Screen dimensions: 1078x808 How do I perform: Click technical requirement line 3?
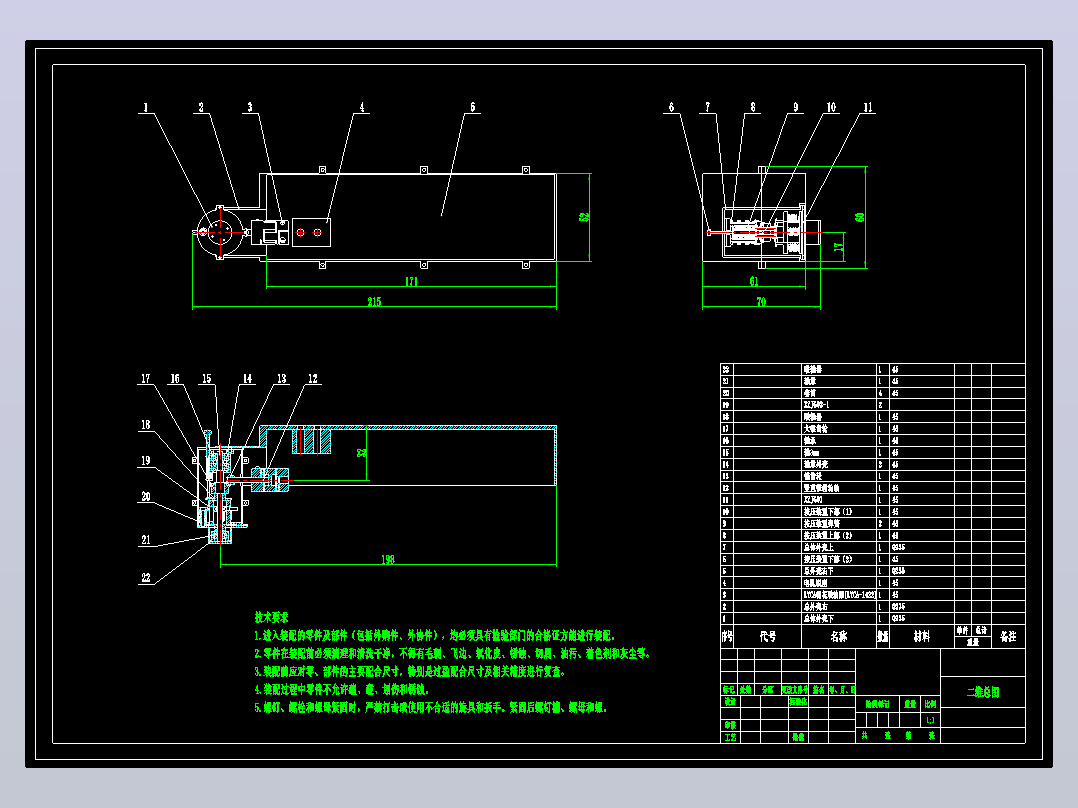pyautogui.click(x=410, y=672)
